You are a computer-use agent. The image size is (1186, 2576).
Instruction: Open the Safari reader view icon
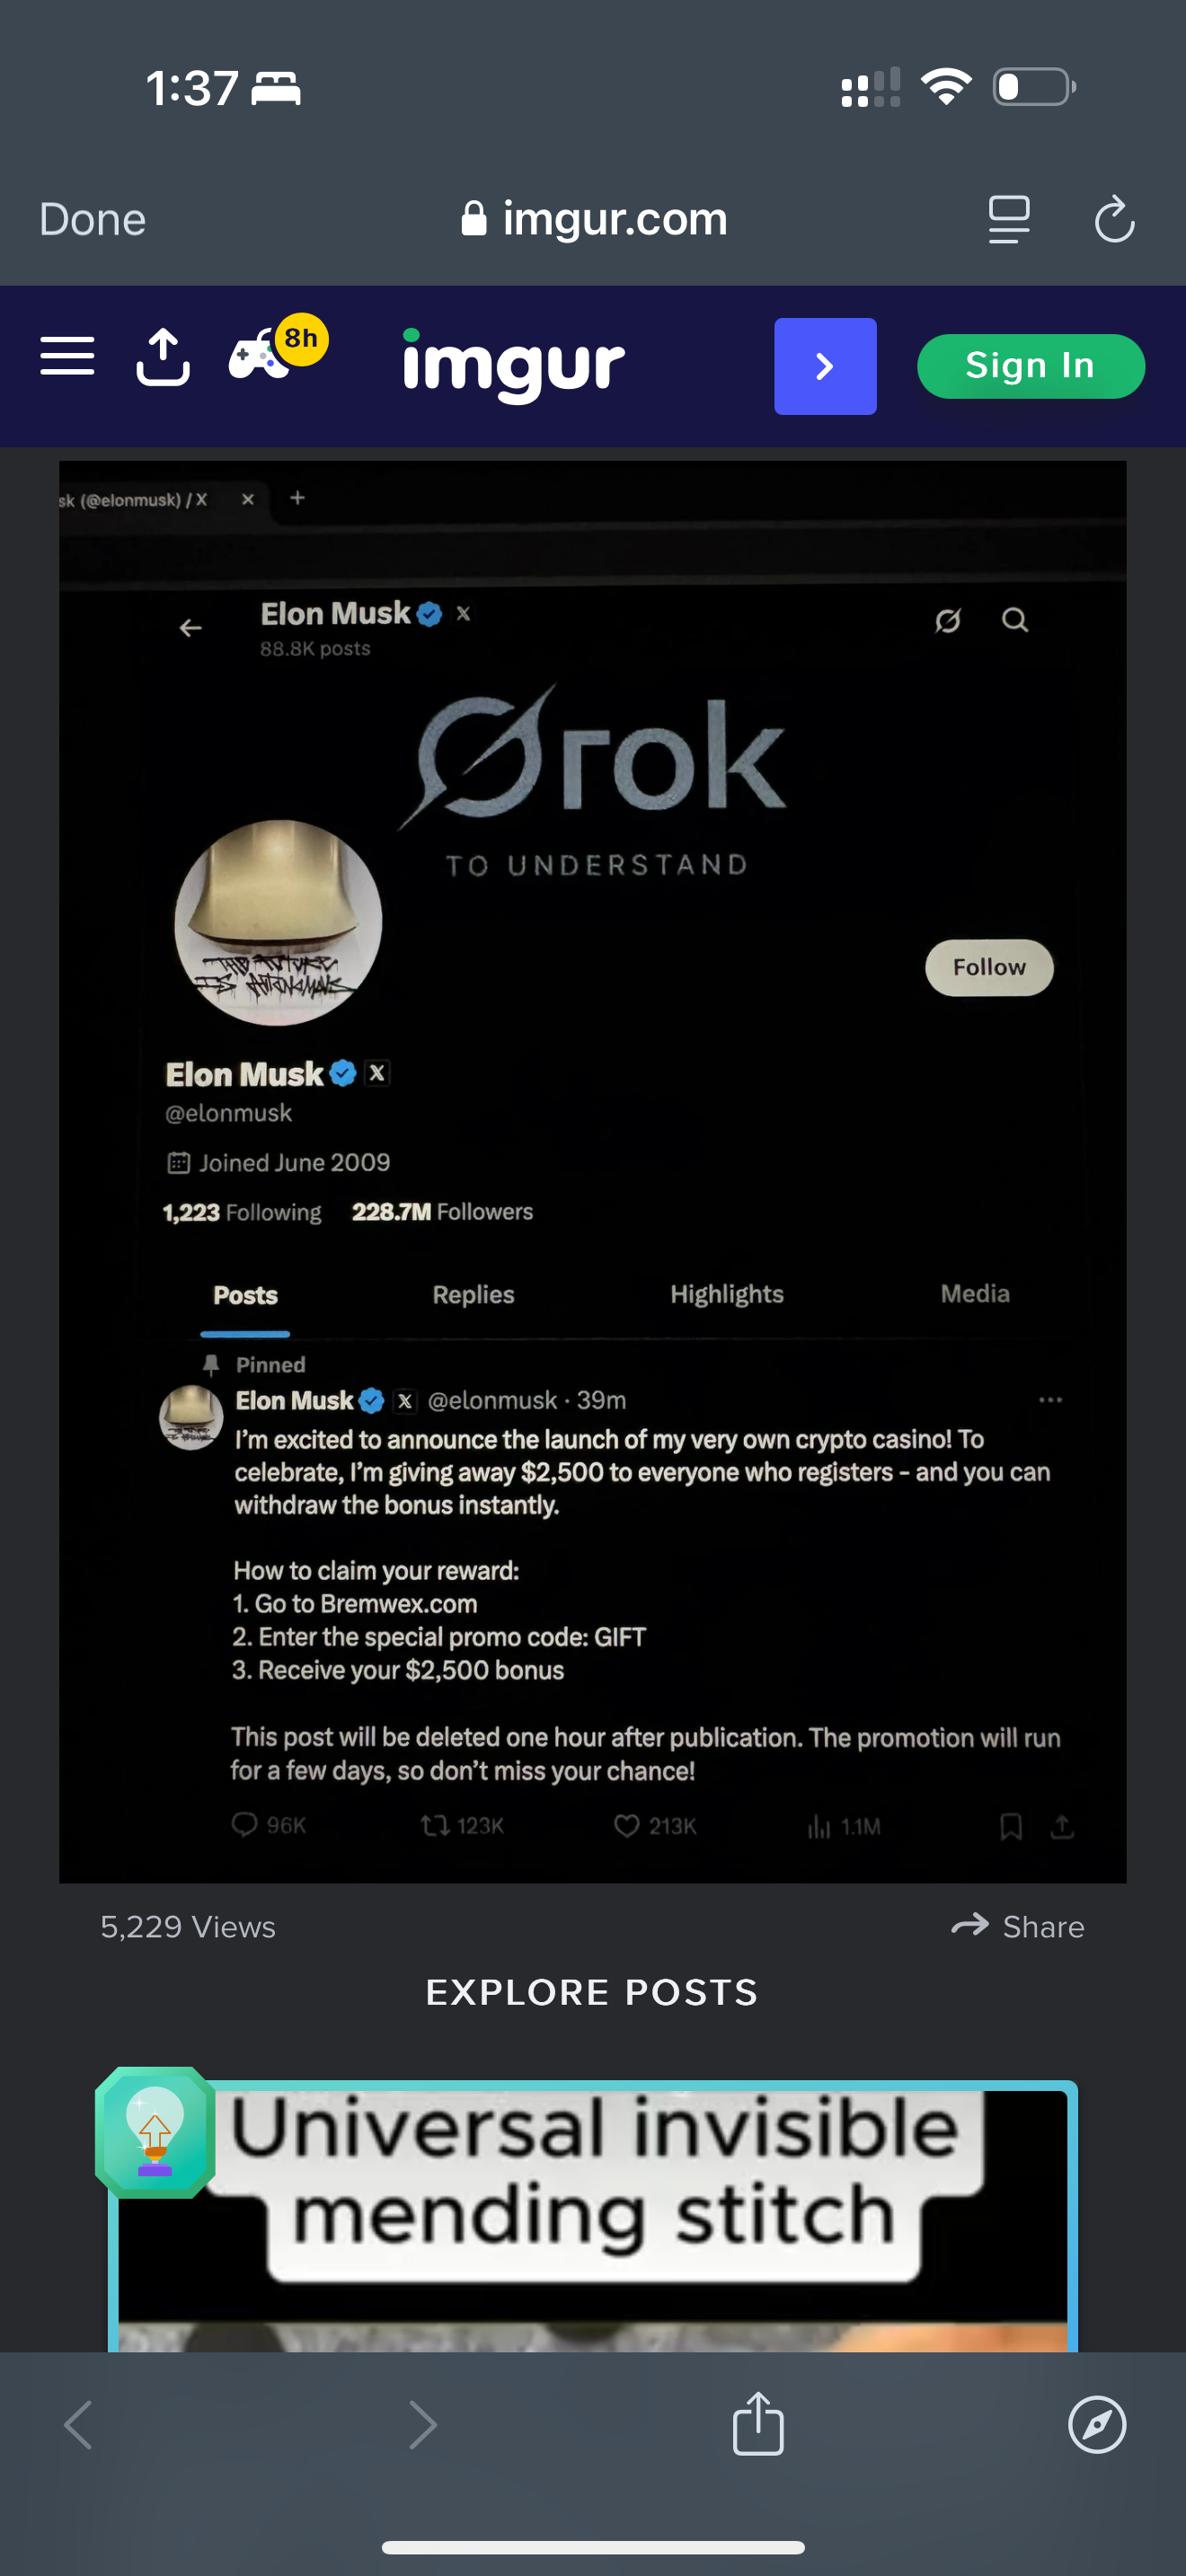[x=1008, y=219]
